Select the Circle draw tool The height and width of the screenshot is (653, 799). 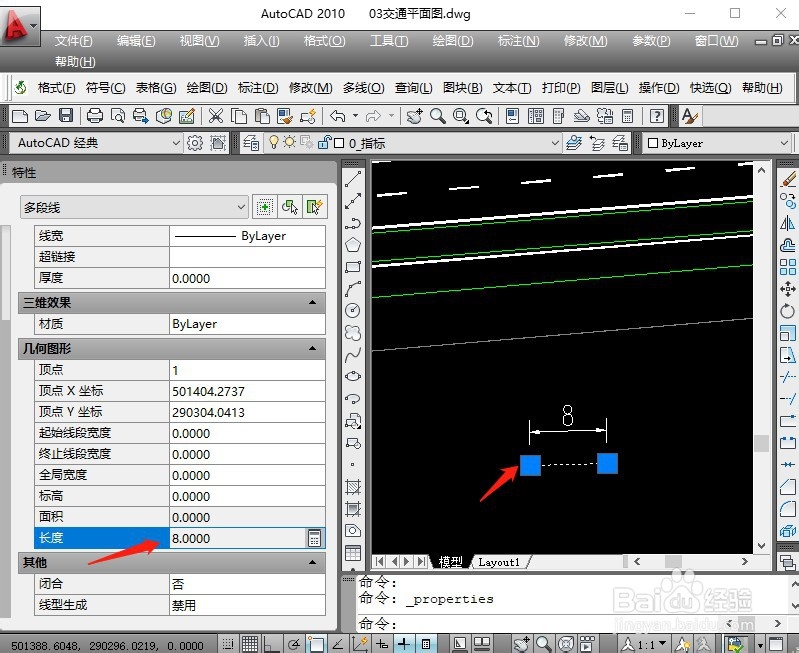353,310
